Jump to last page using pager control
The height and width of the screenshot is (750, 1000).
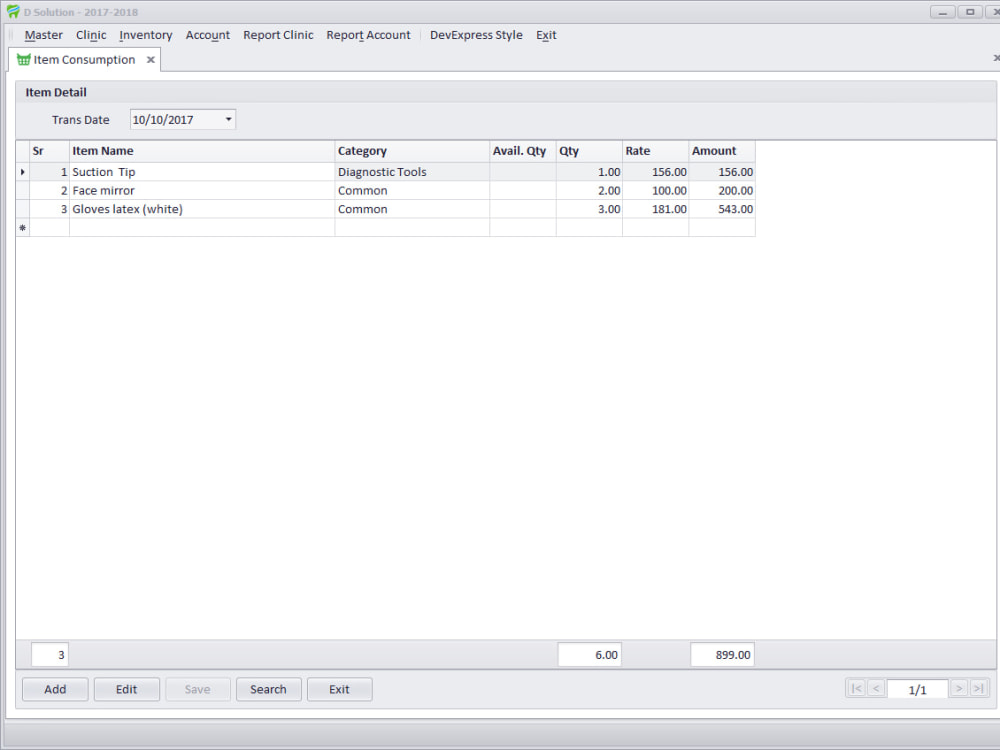(978, 688)
